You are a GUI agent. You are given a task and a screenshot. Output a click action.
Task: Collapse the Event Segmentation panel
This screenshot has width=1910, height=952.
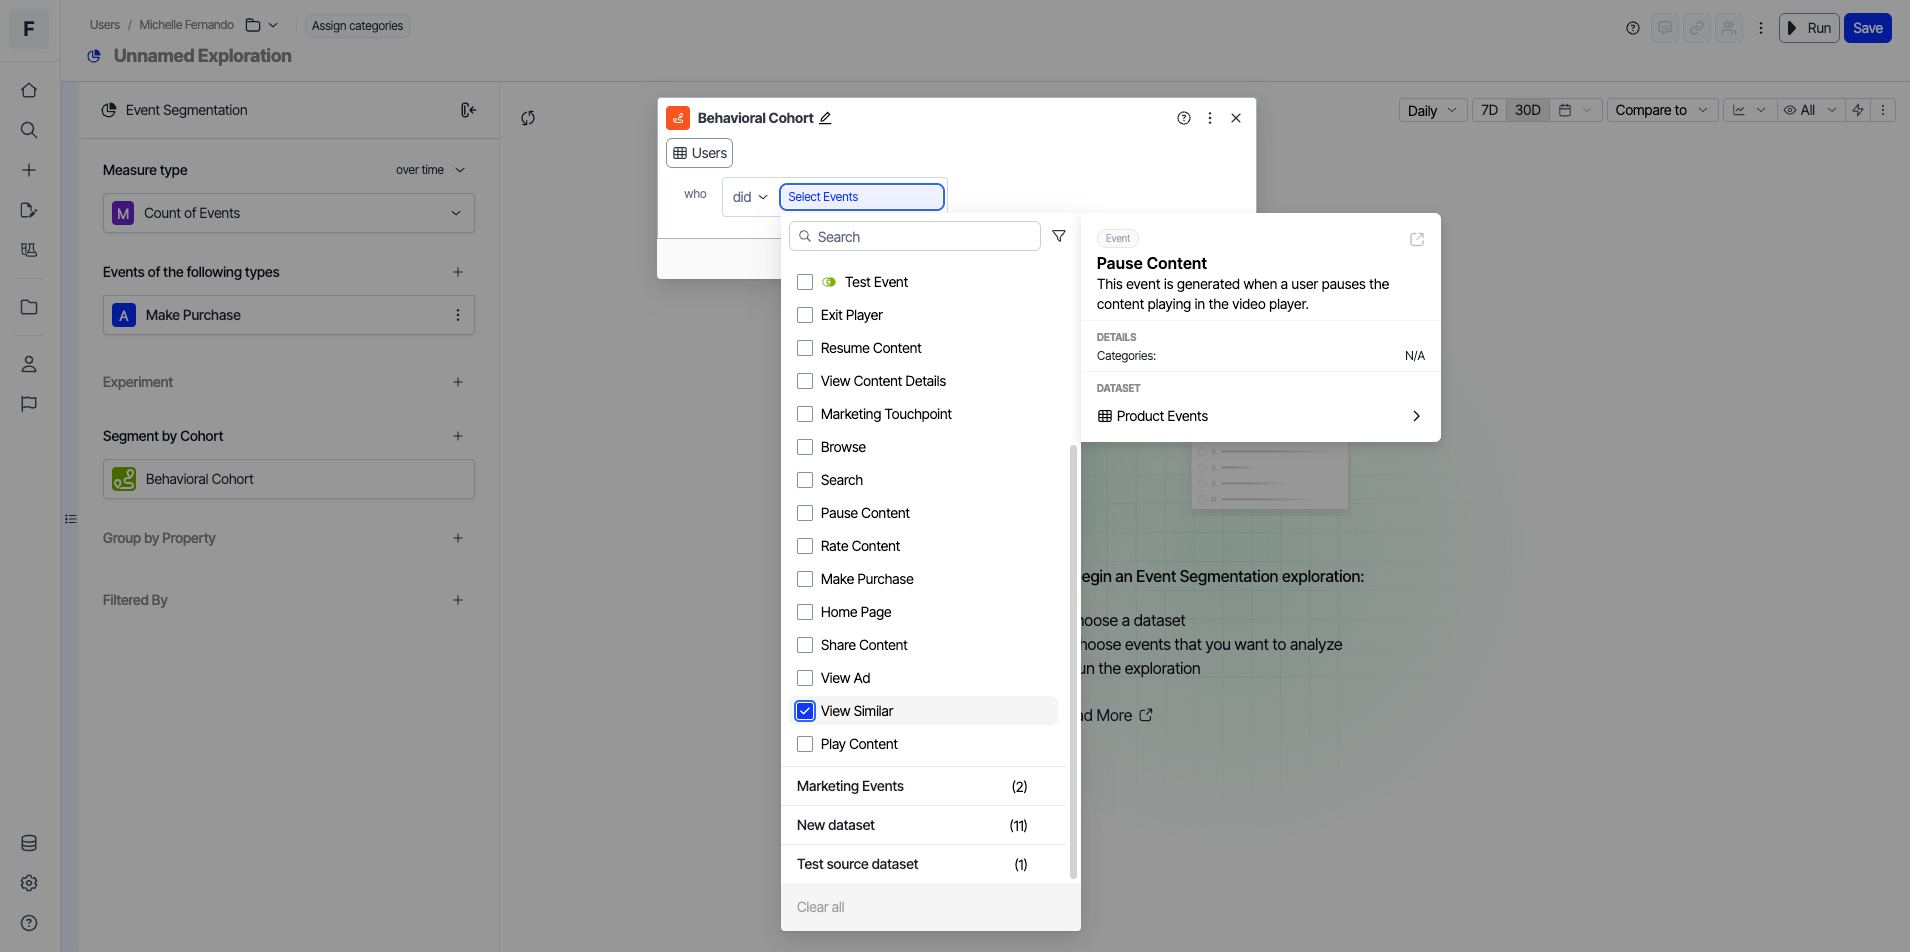point(467,110)
